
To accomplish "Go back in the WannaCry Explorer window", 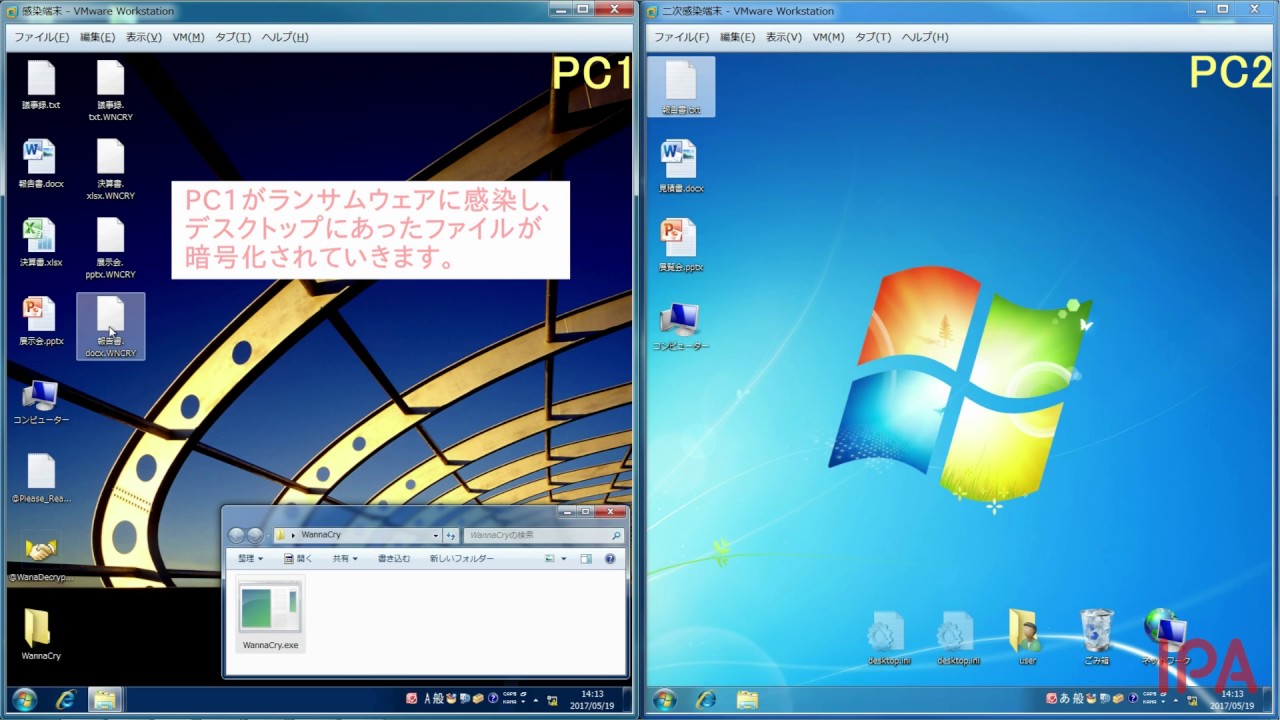I will tap(237, 535).
